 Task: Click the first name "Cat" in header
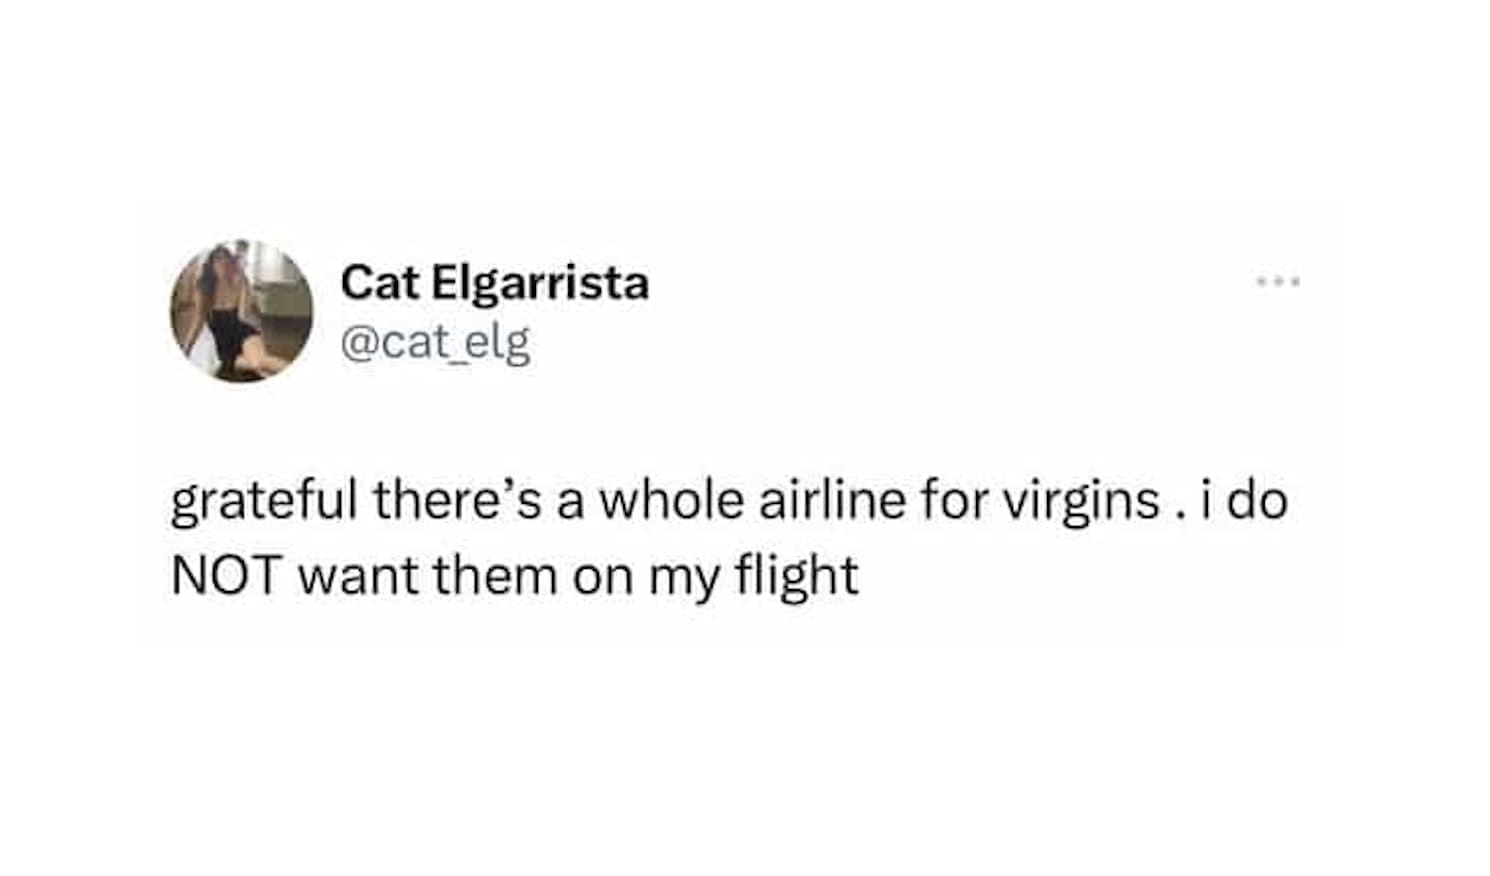click(x=380, y=283)
